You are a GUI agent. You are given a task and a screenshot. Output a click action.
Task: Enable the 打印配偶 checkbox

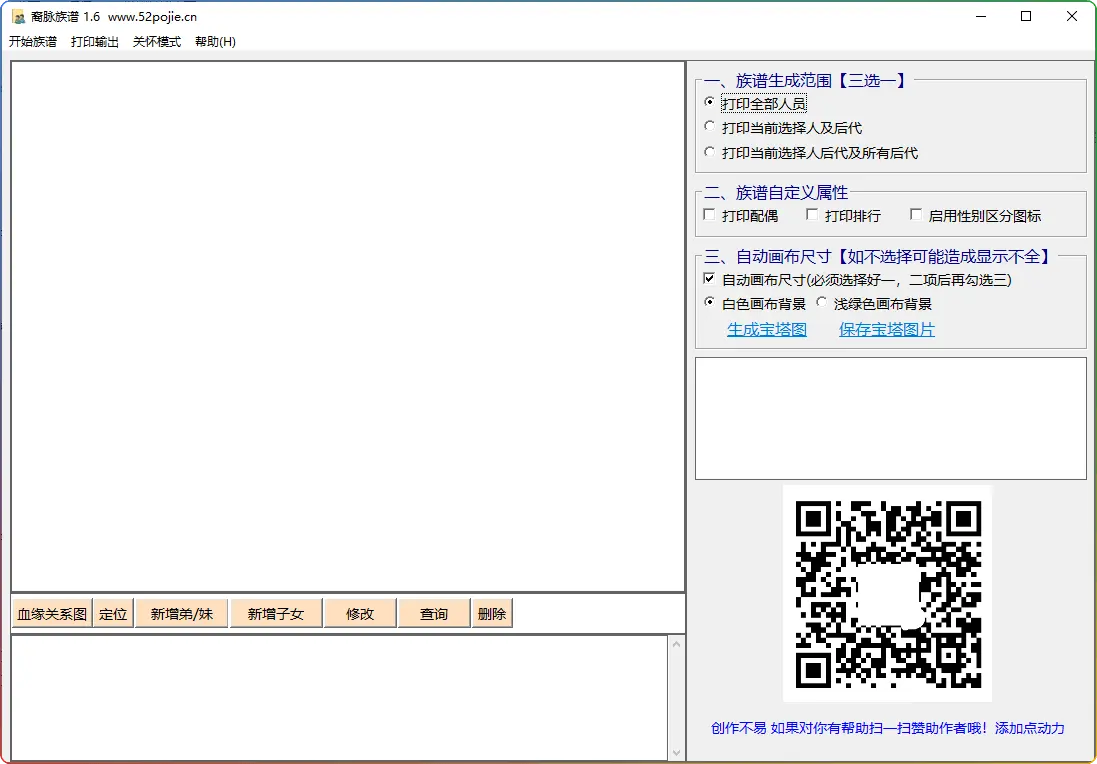click(x=710, y=215)
